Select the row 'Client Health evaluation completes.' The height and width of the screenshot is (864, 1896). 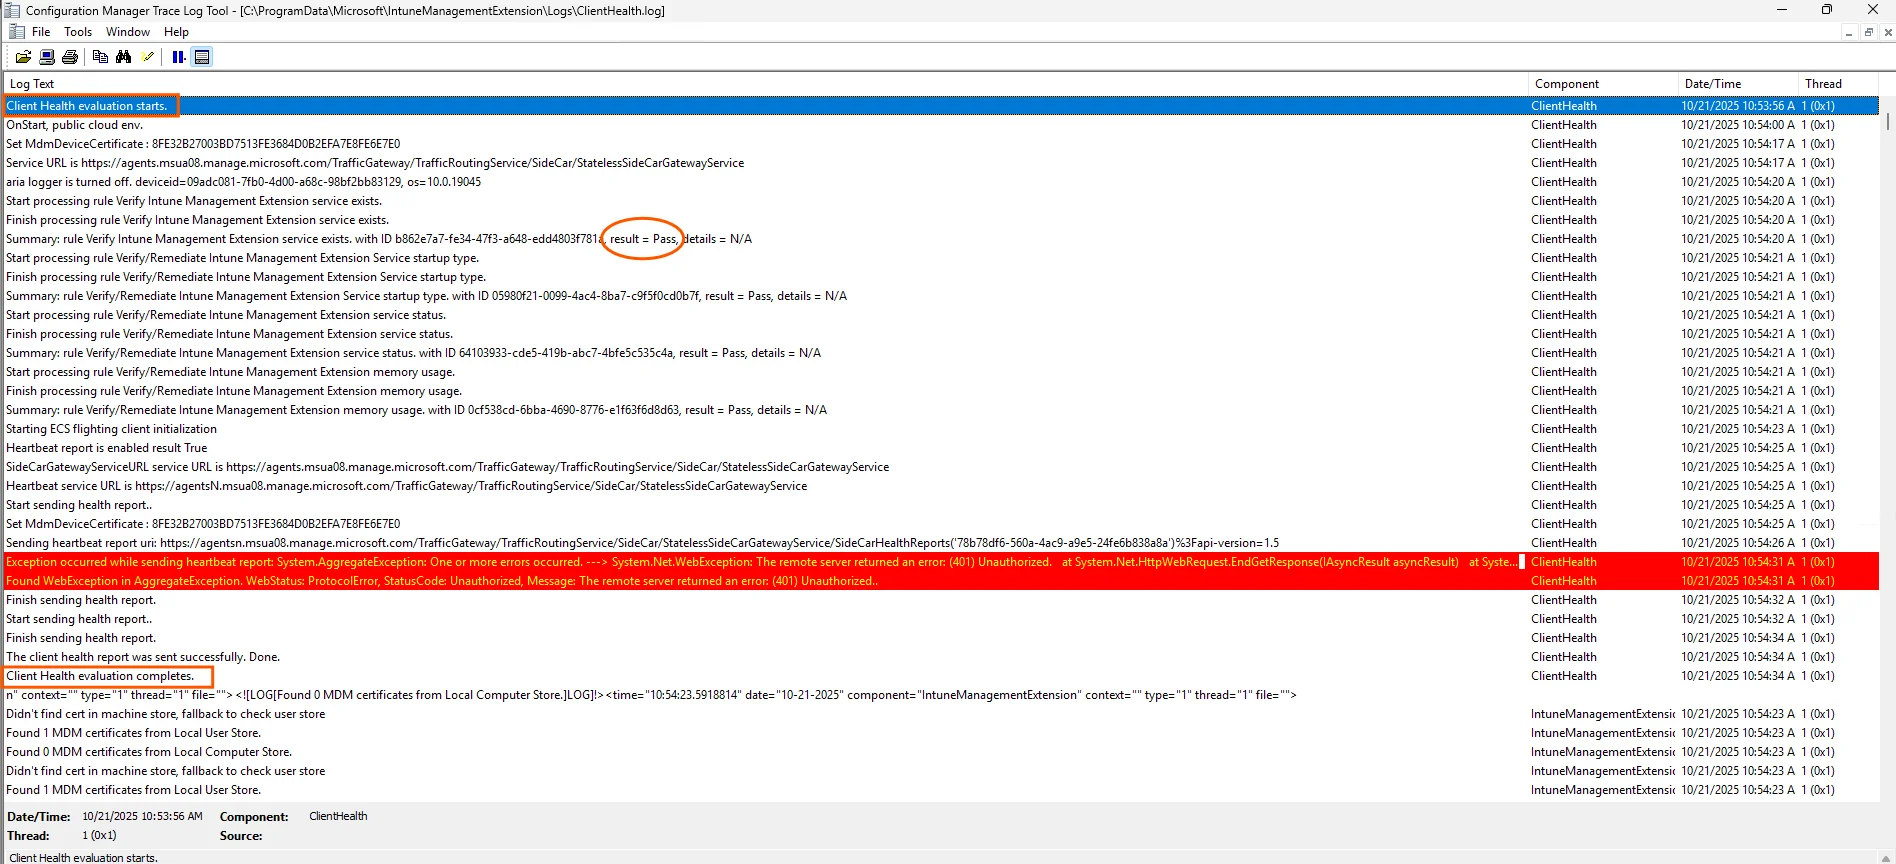tap(941, 676)
